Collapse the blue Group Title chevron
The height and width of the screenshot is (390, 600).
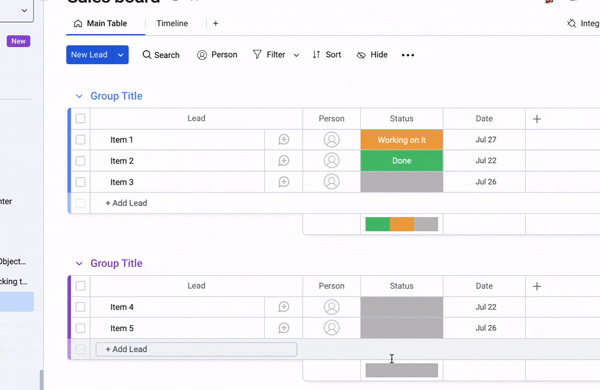(79, 96)
